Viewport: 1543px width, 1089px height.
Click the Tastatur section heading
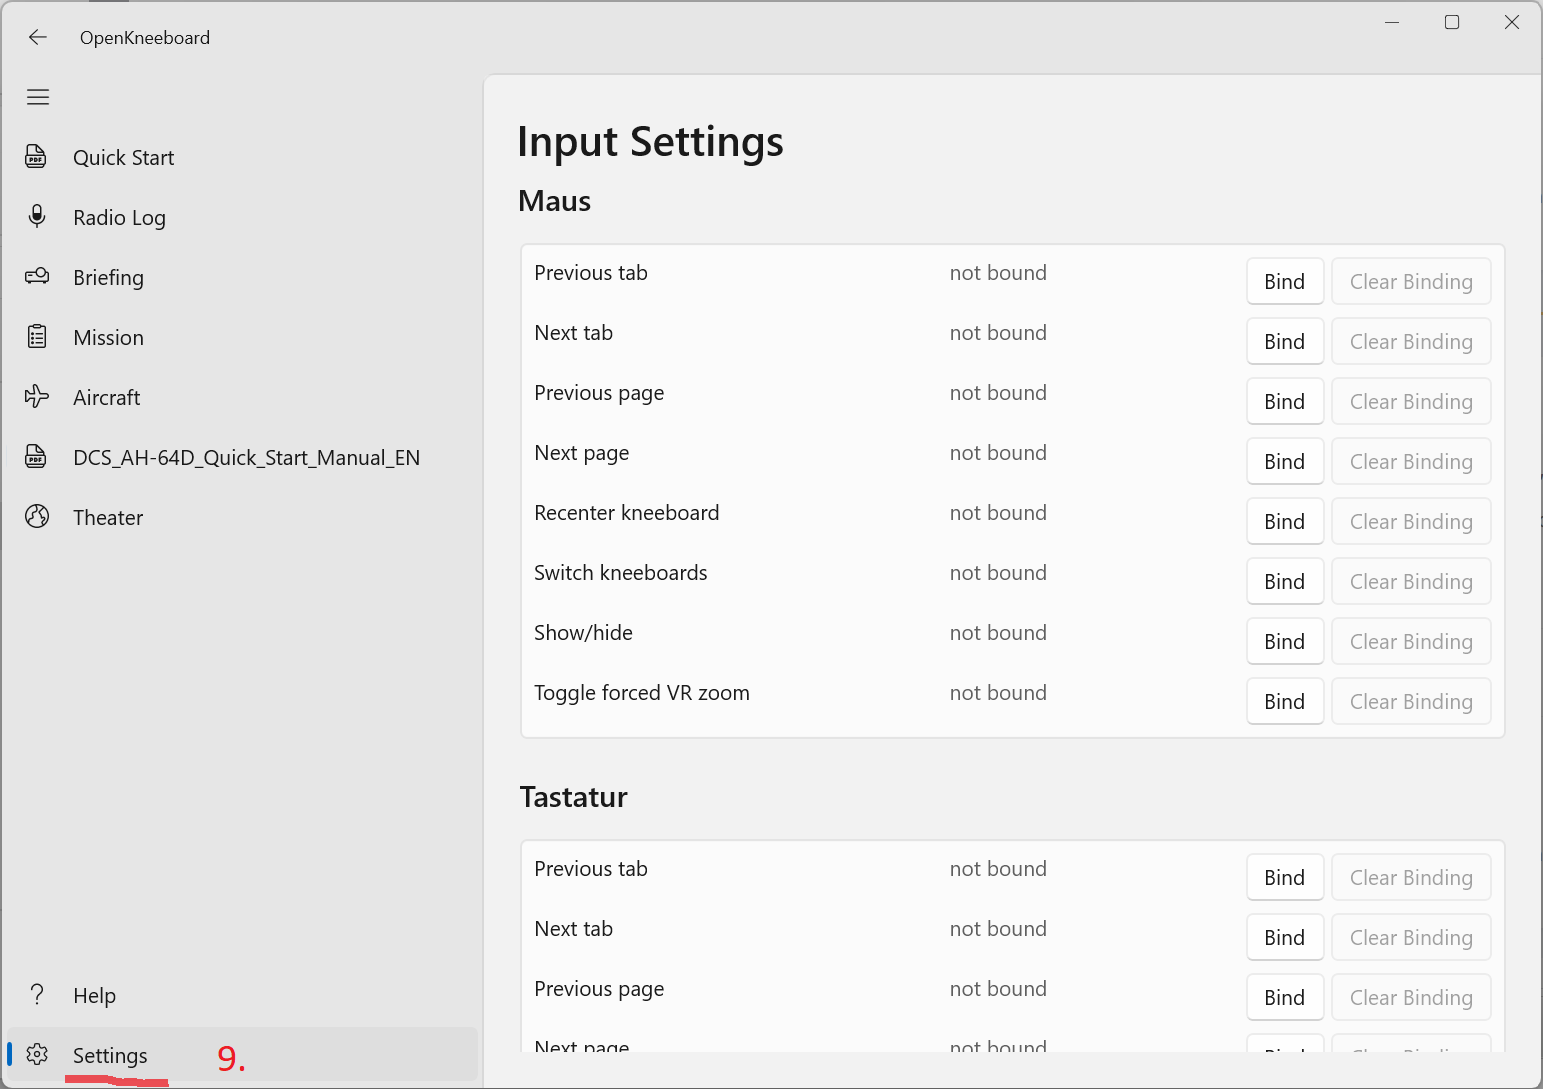tap(574, 797)
